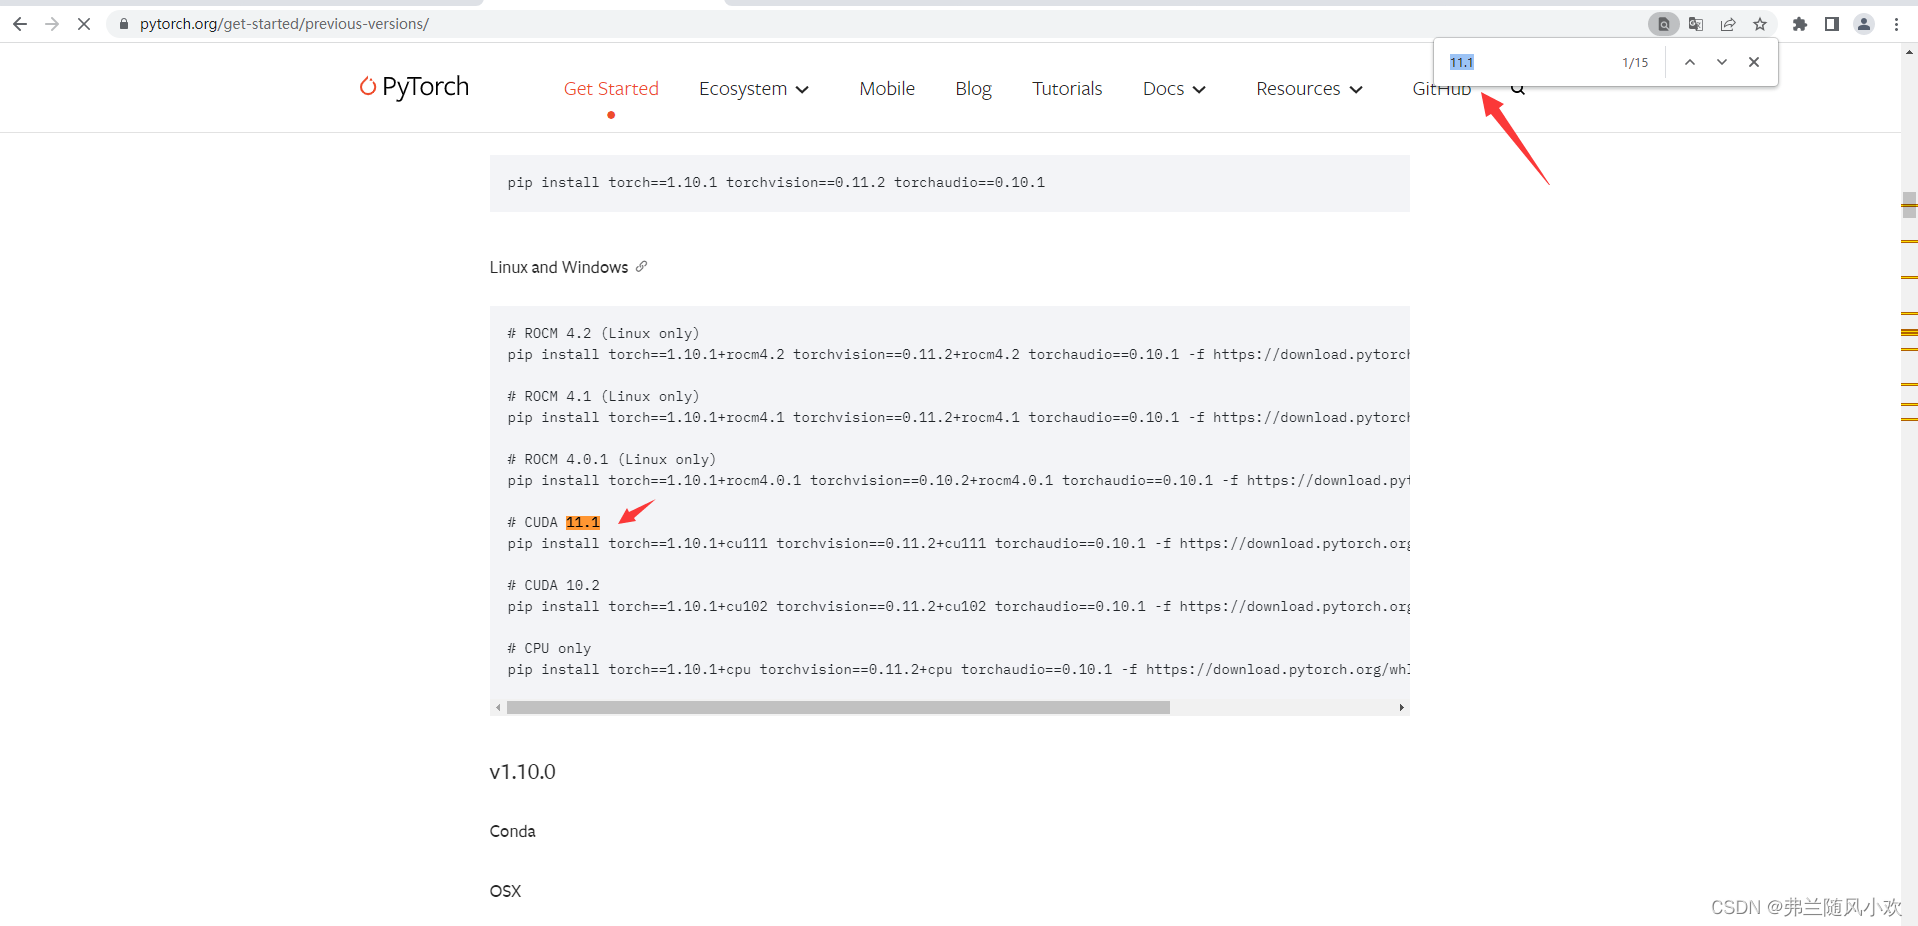Click the rocm4.1 pip install command
The image size is (1918, 926).
(x=958, y=417)
